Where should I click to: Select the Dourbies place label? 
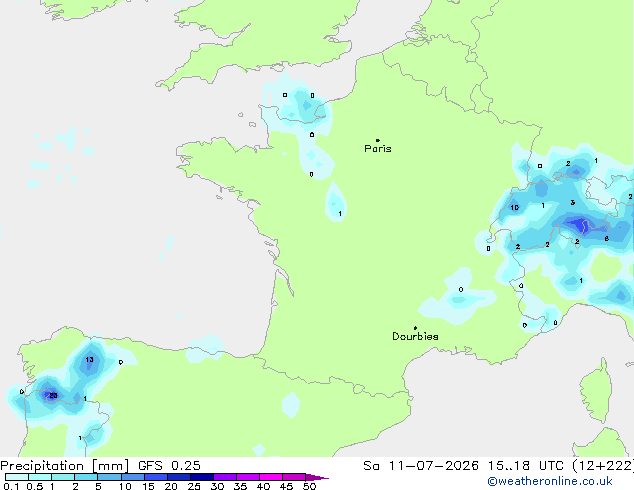415,336
